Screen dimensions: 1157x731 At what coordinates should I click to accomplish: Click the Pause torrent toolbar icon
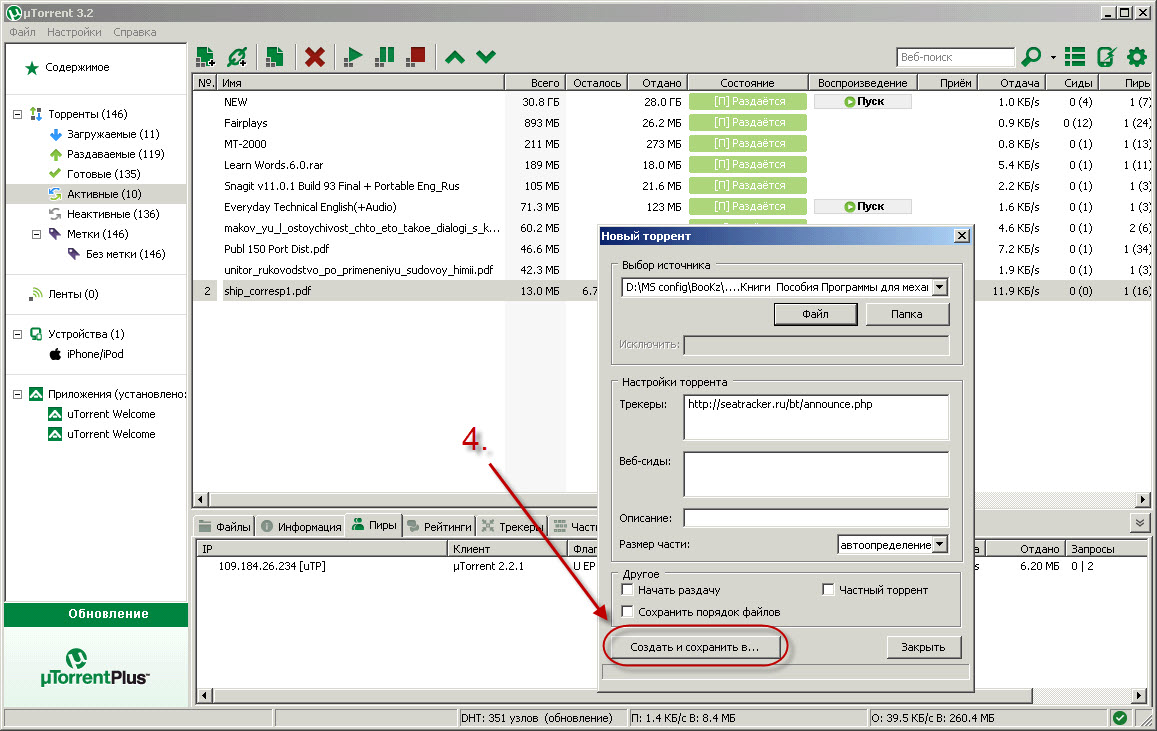384,57
